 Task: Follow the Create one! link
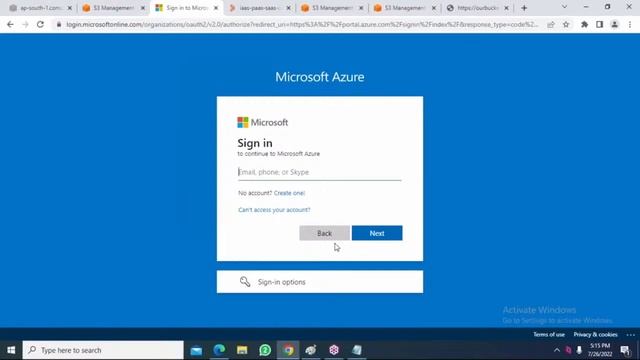click(289, 193)
